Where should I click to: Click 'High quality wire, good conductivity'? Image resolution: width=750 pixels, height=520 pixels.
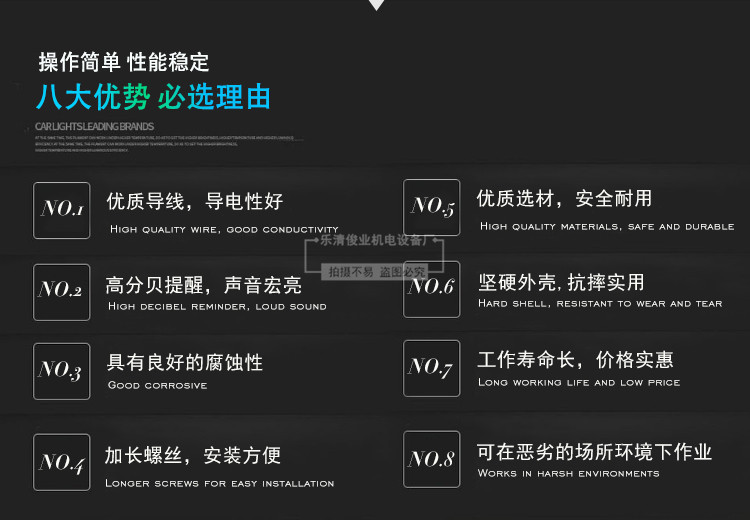click(x=224, y=230)
